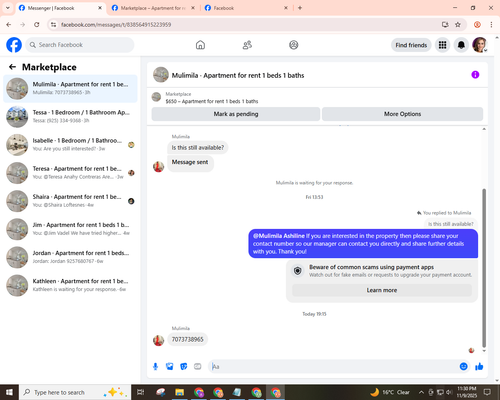This screenshot has width=500, height=400.
Task: Open the tab search dropdown arrow
Action: (8, 8)
